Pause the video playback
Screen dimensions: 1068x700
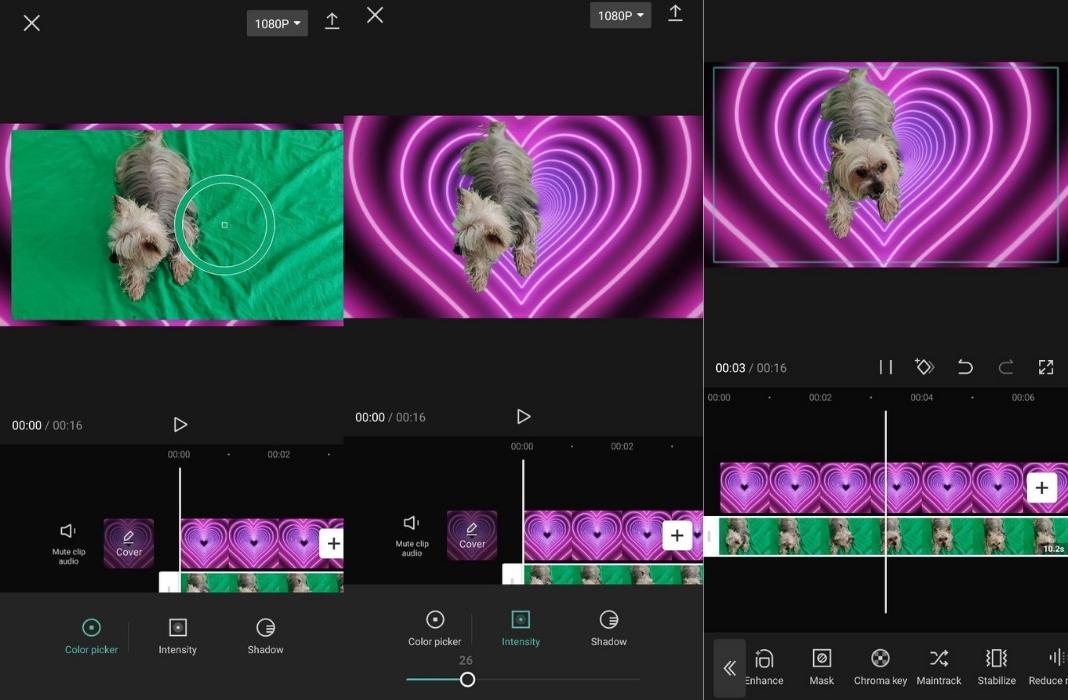[x=885, y=367]
